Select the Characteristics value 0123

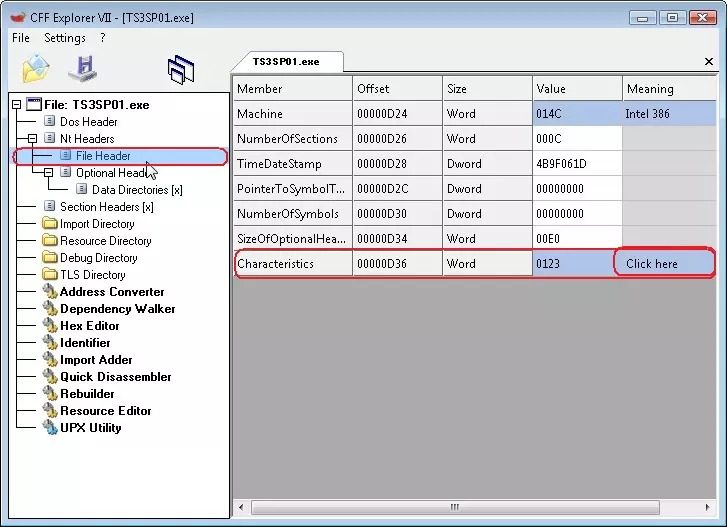577,264
